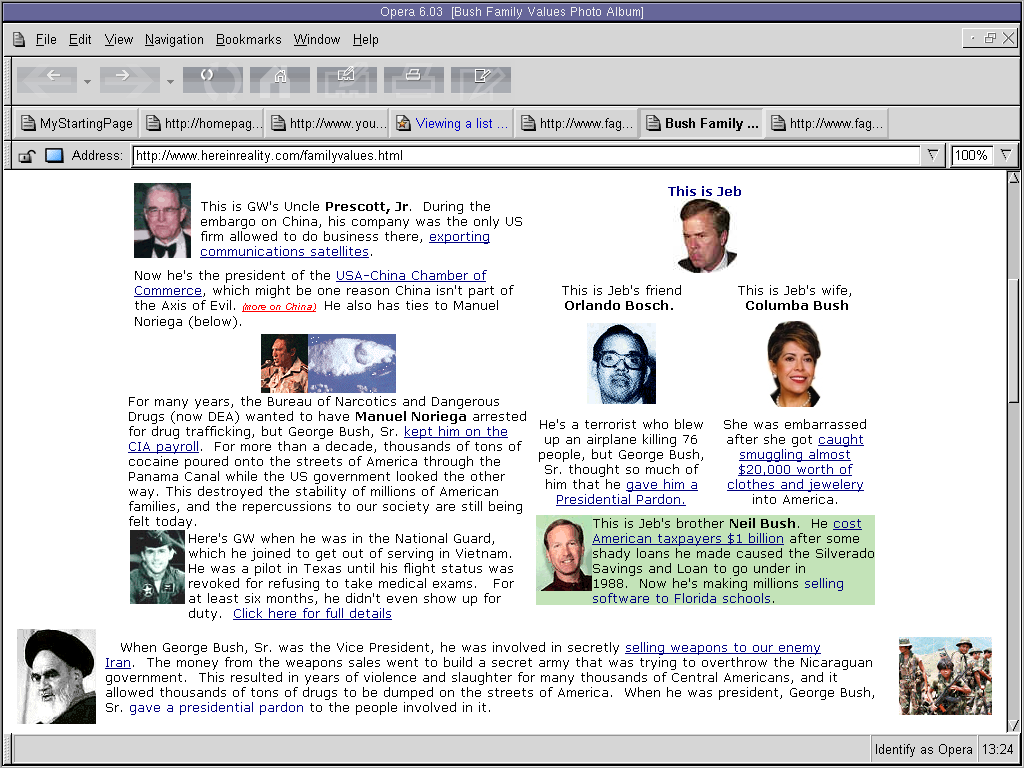This screenshot has width=1024, height=768.
Task: Open the Window menu
Action: pos(317,40)
